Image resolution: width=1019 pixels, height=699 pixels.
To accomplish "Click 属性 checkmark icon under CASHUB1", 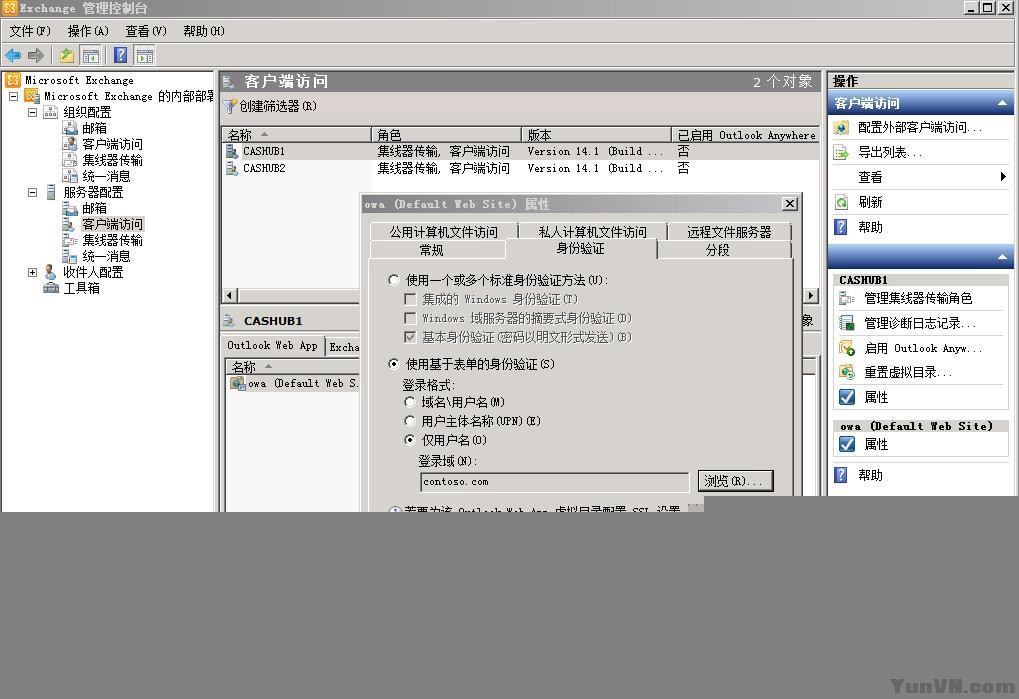I will pyautogui.click(x=847, y=397).
